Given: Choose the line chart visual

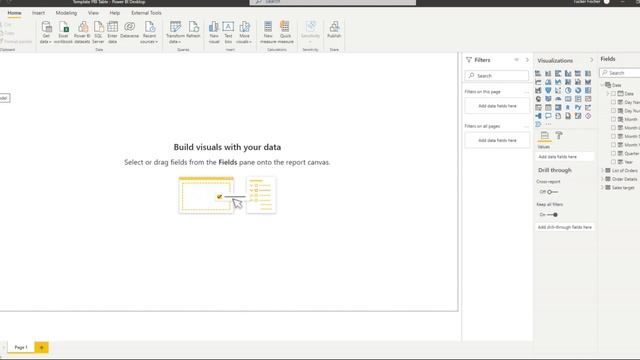Looking at the screenshot, I should click(538, 82).
